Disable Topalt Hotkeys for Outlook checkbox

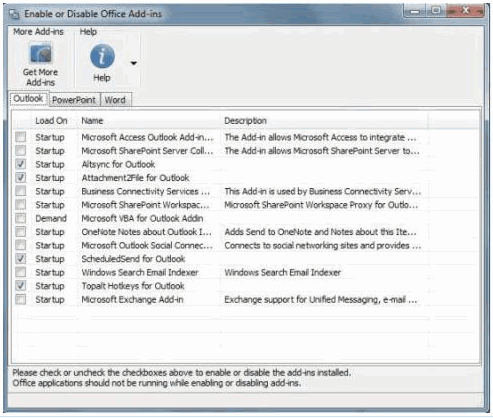tap(21, 286)
